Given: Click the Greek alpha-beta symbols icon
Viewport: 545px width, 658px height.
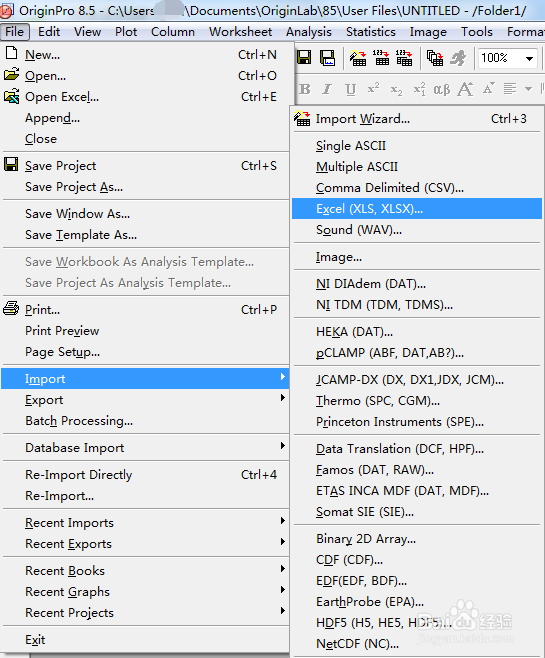Looking at the screenshot, I should pyautogui.click(x=442, y=89).
